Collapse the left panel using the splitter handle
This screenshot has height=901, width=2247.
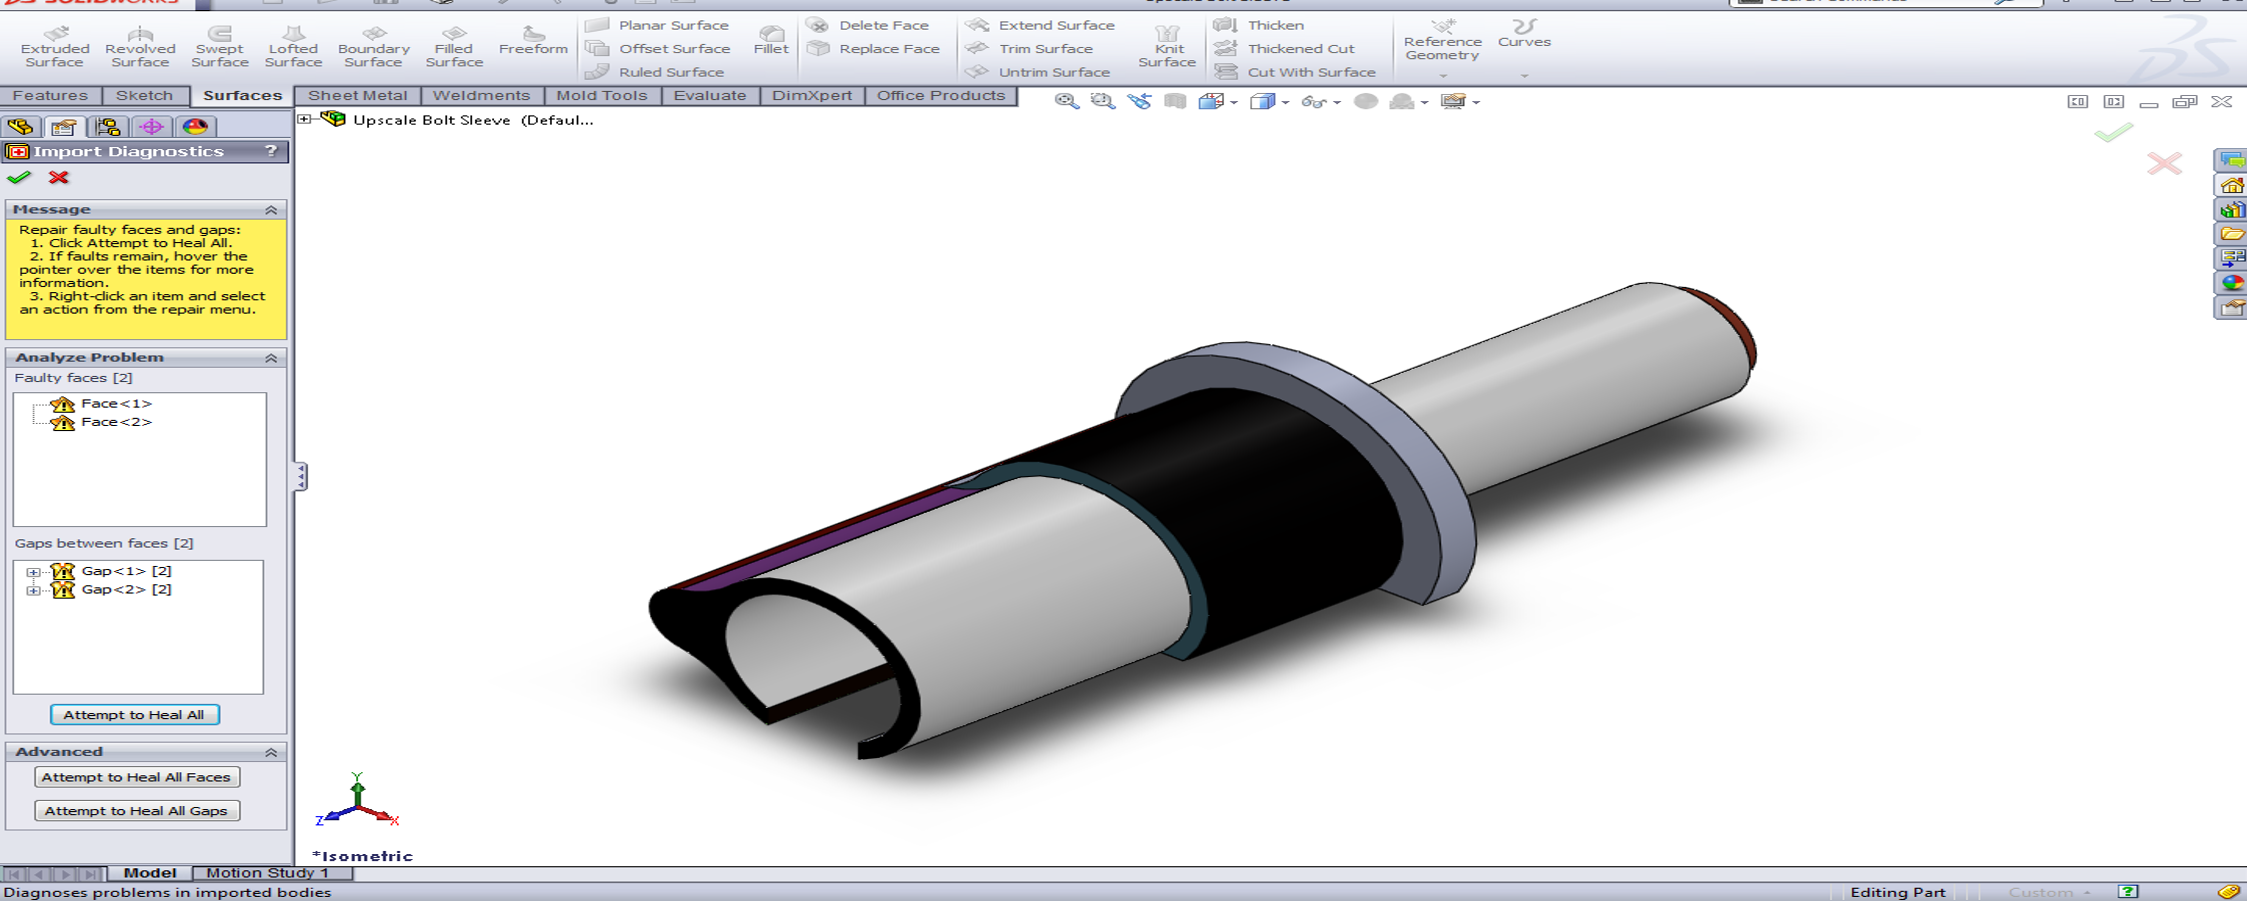pyautogui.click(x=300, y=476)
